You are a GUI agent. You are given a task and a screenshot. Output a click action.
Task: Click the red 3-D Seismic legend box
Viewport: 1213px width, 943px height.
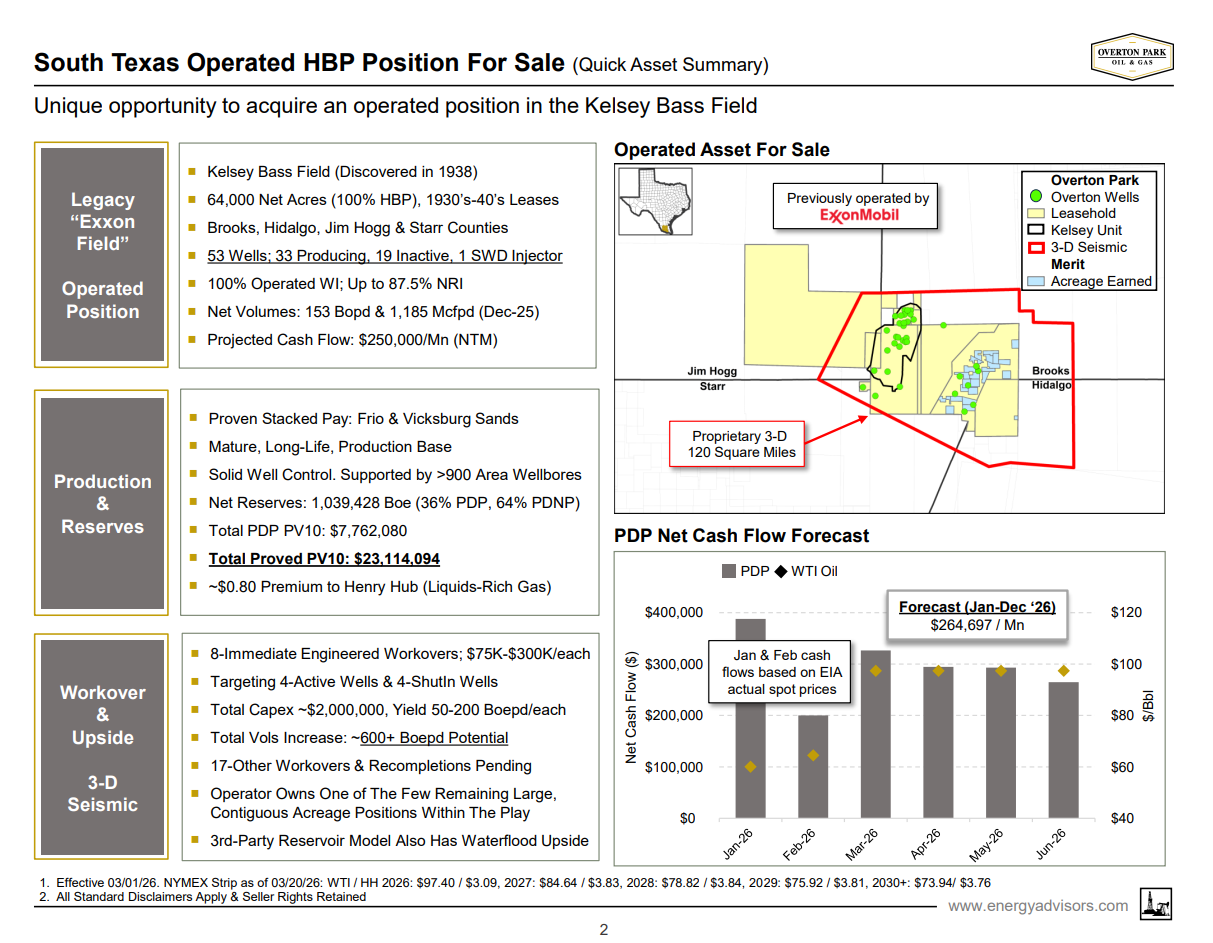(x=1036, y=247)
